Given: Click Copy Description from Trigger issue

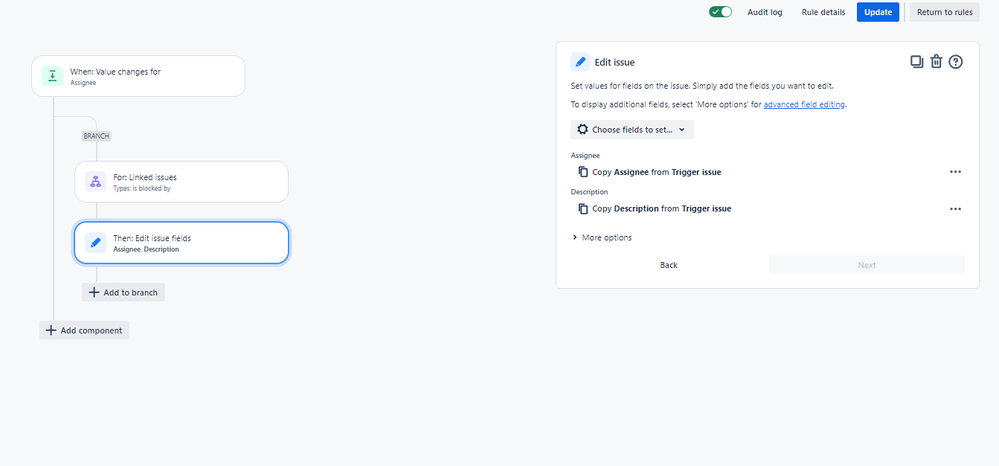Looking at the screenshot, I should (x=662, y=208).
